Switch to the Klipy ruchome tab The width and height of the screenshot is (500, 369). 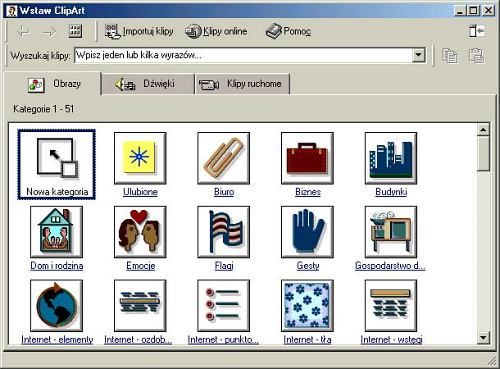(242, 84)
